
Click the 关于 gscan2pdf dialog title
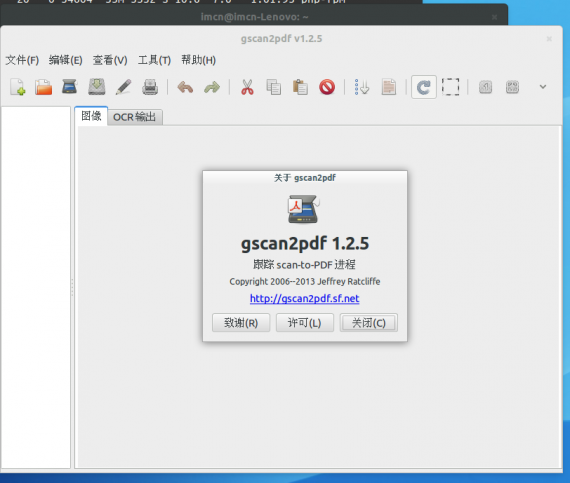(305, 178)
